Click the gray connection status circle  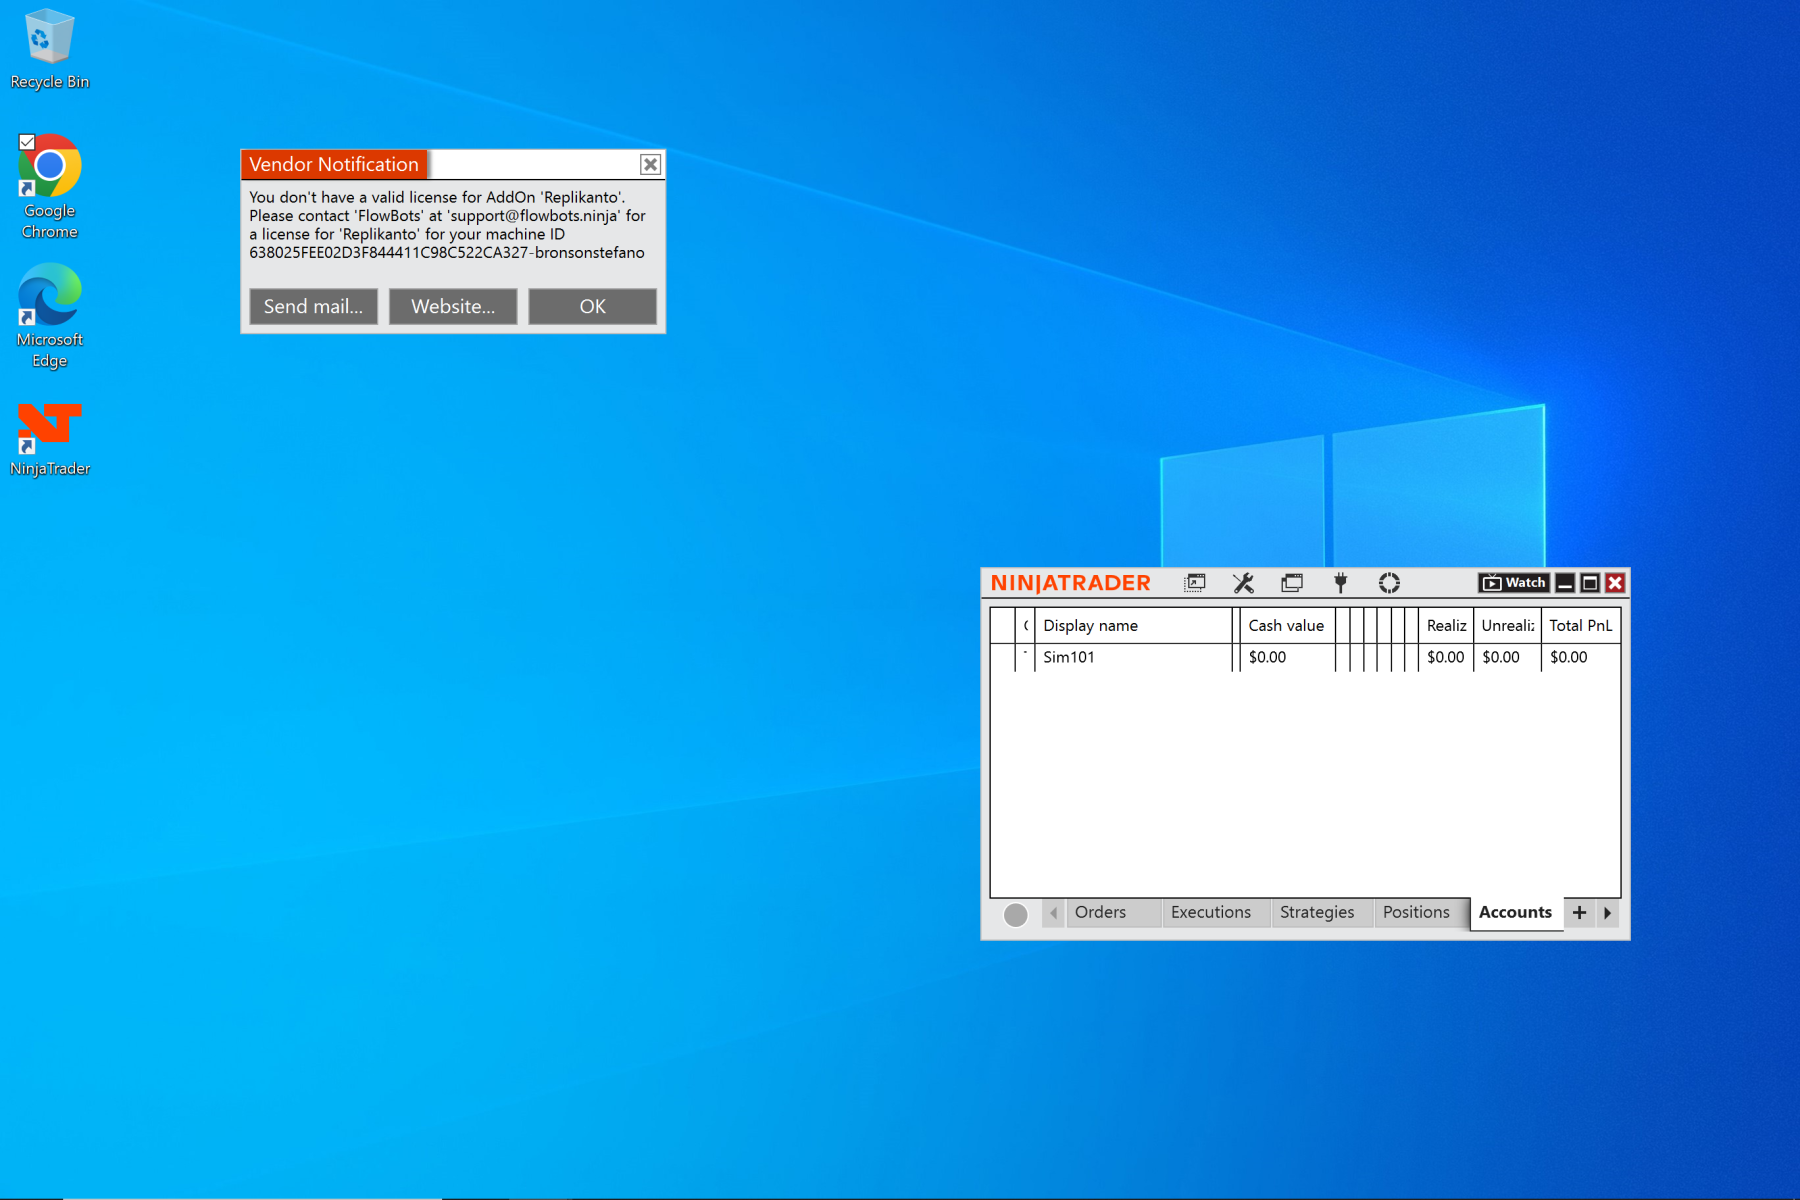[1015, 914]
